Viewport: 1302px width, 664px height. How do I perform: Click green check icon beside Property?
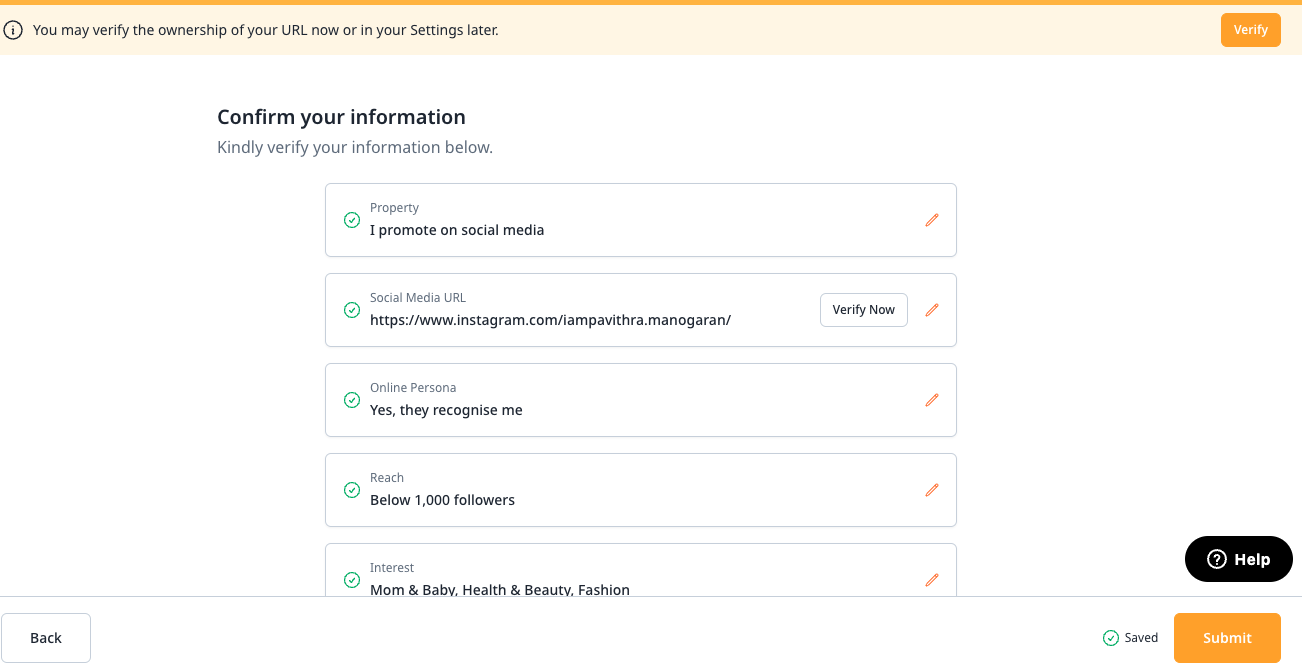pos(352,220)
